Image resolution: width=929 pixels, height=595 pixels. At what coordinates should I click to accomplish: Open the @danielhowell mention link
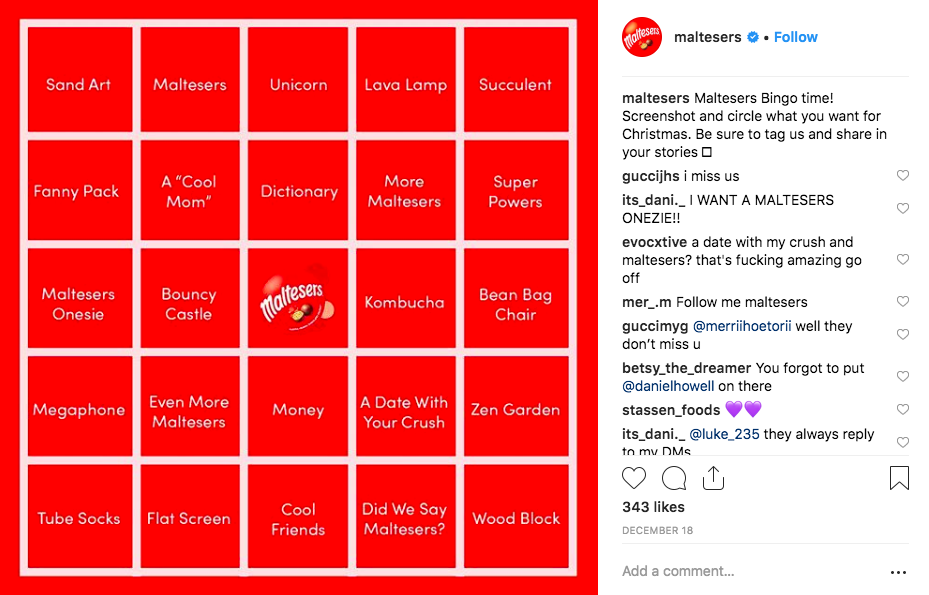(x=667, y=386)
